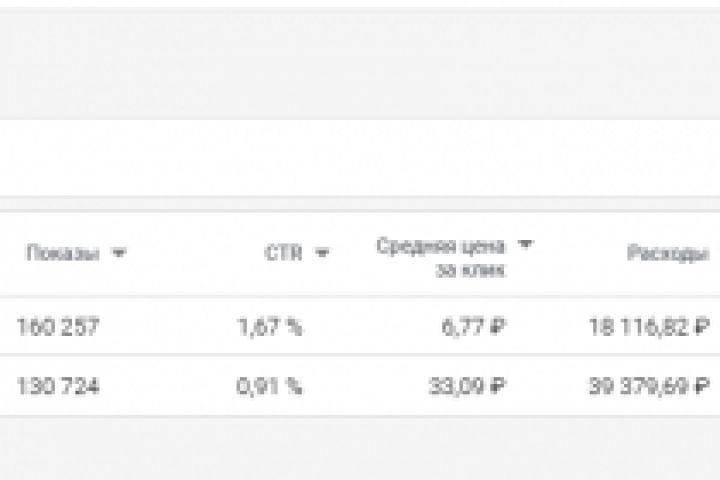Click the Средняя цена за клик header text
The width and height of the screenshot is (720, 480).
click(x=441, y=256)
